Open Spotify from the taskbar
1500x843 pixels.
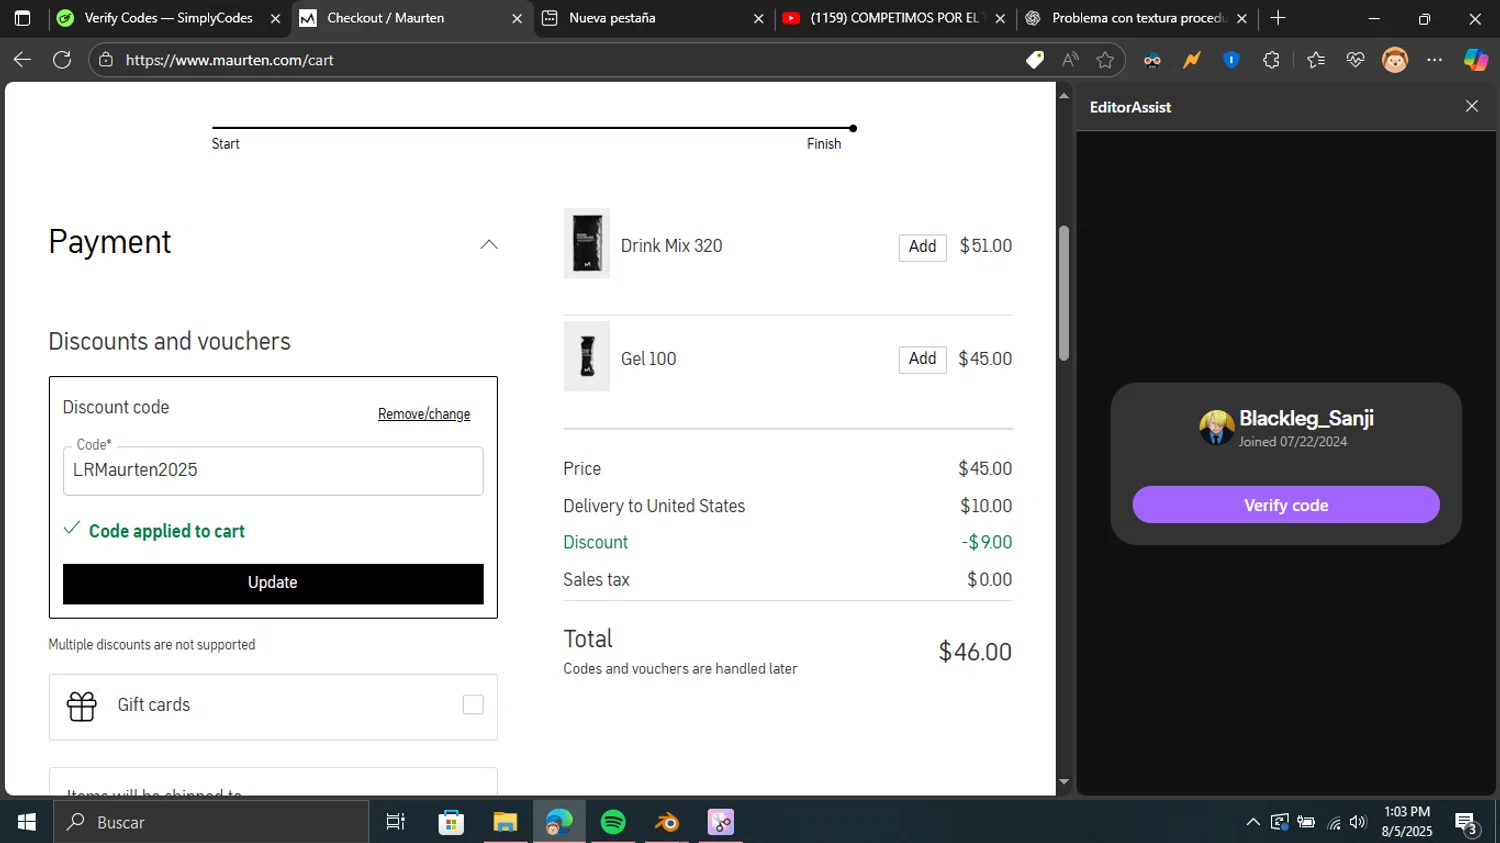pos(613,822)
